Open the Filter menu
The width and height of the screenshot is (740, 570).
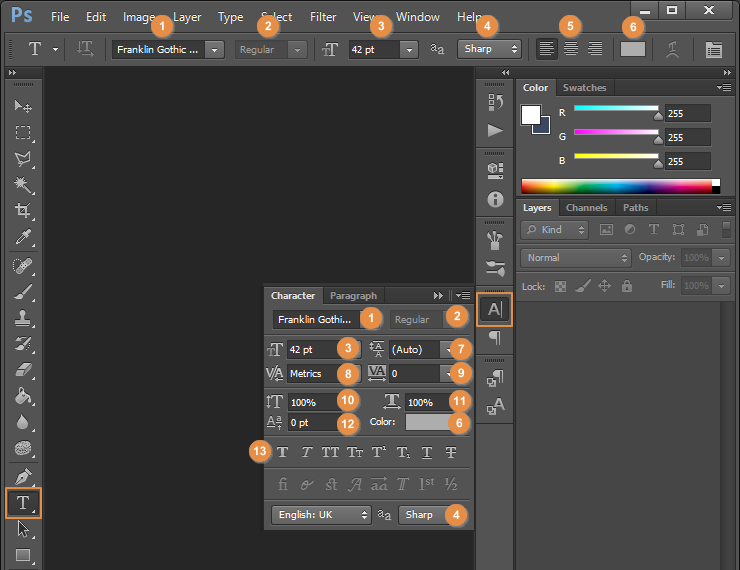(323, 17)
